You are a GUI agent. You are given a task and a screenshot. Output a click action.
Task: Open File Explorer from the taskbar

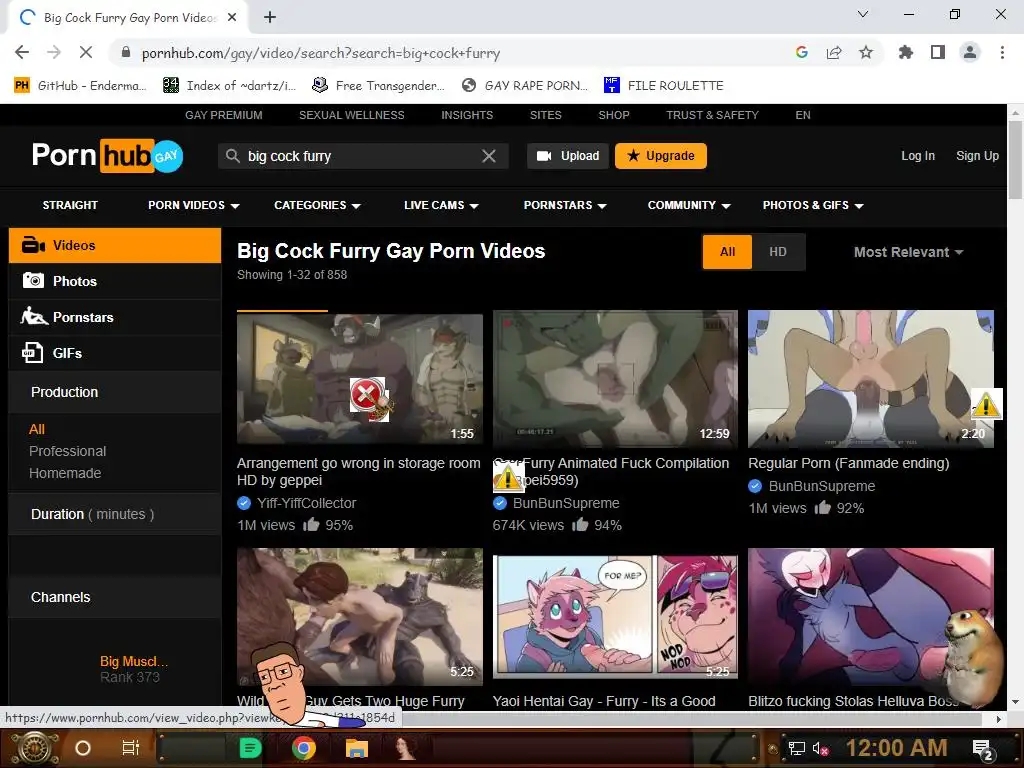click(x=357, y=748)
